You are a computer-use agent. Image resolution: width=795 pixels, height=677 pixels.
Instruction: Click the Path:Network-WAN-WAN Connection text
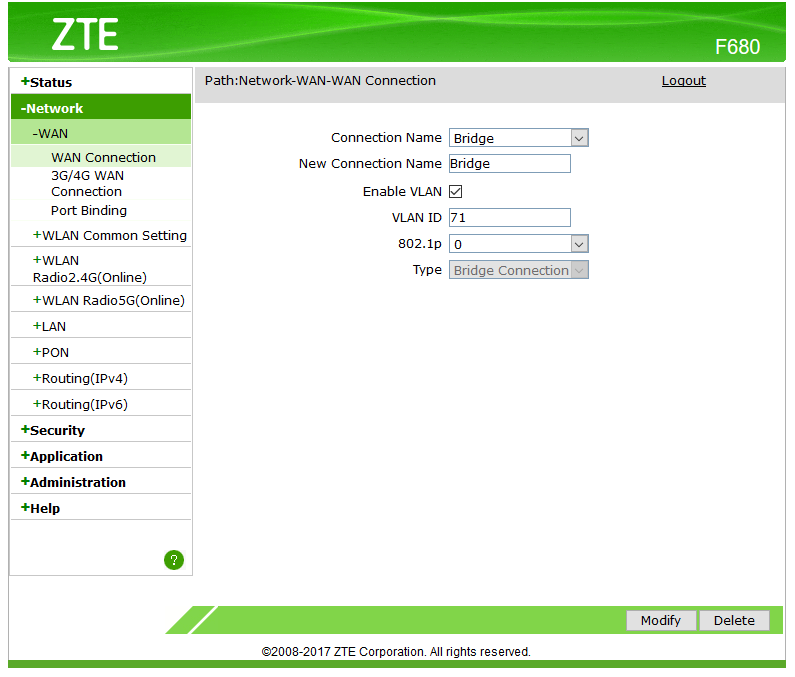[320, 81]
